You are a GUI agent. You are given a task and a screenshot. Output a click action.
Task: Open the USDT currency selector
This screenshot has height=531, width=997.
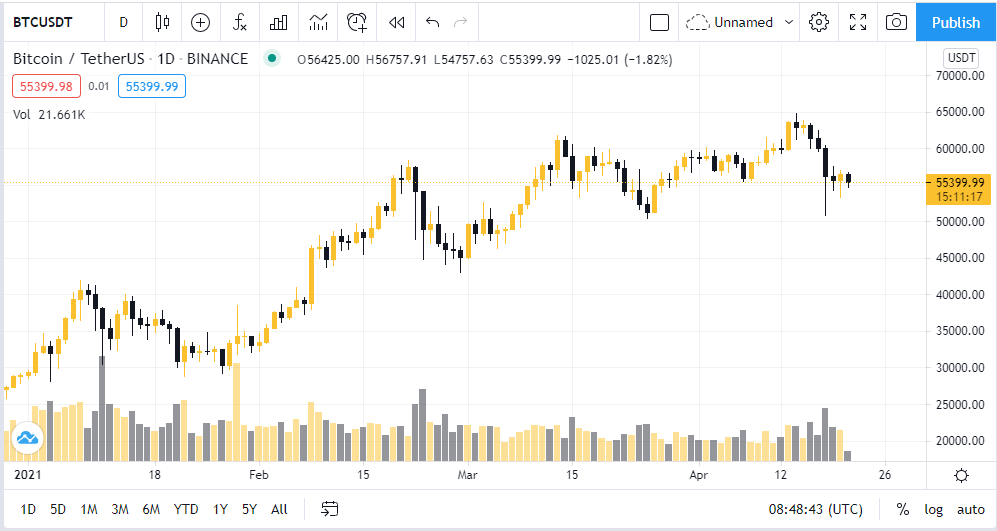click(x=961, y=58)
